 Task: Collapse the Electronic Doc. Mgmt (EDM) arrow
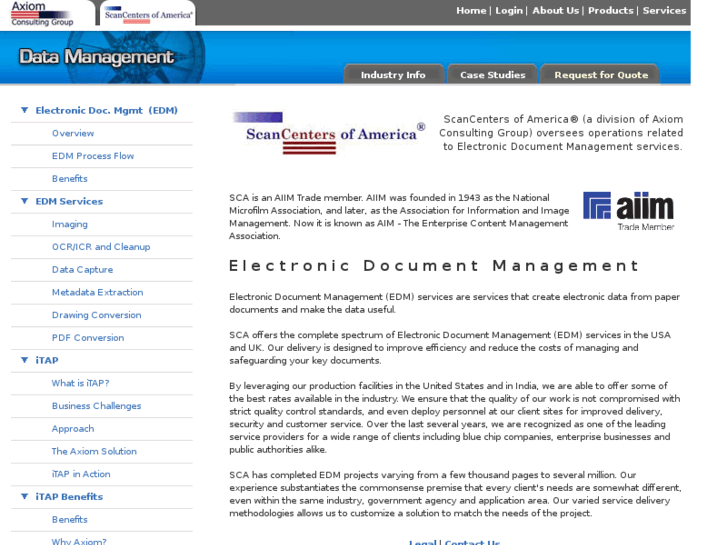(x=25, y=110)
